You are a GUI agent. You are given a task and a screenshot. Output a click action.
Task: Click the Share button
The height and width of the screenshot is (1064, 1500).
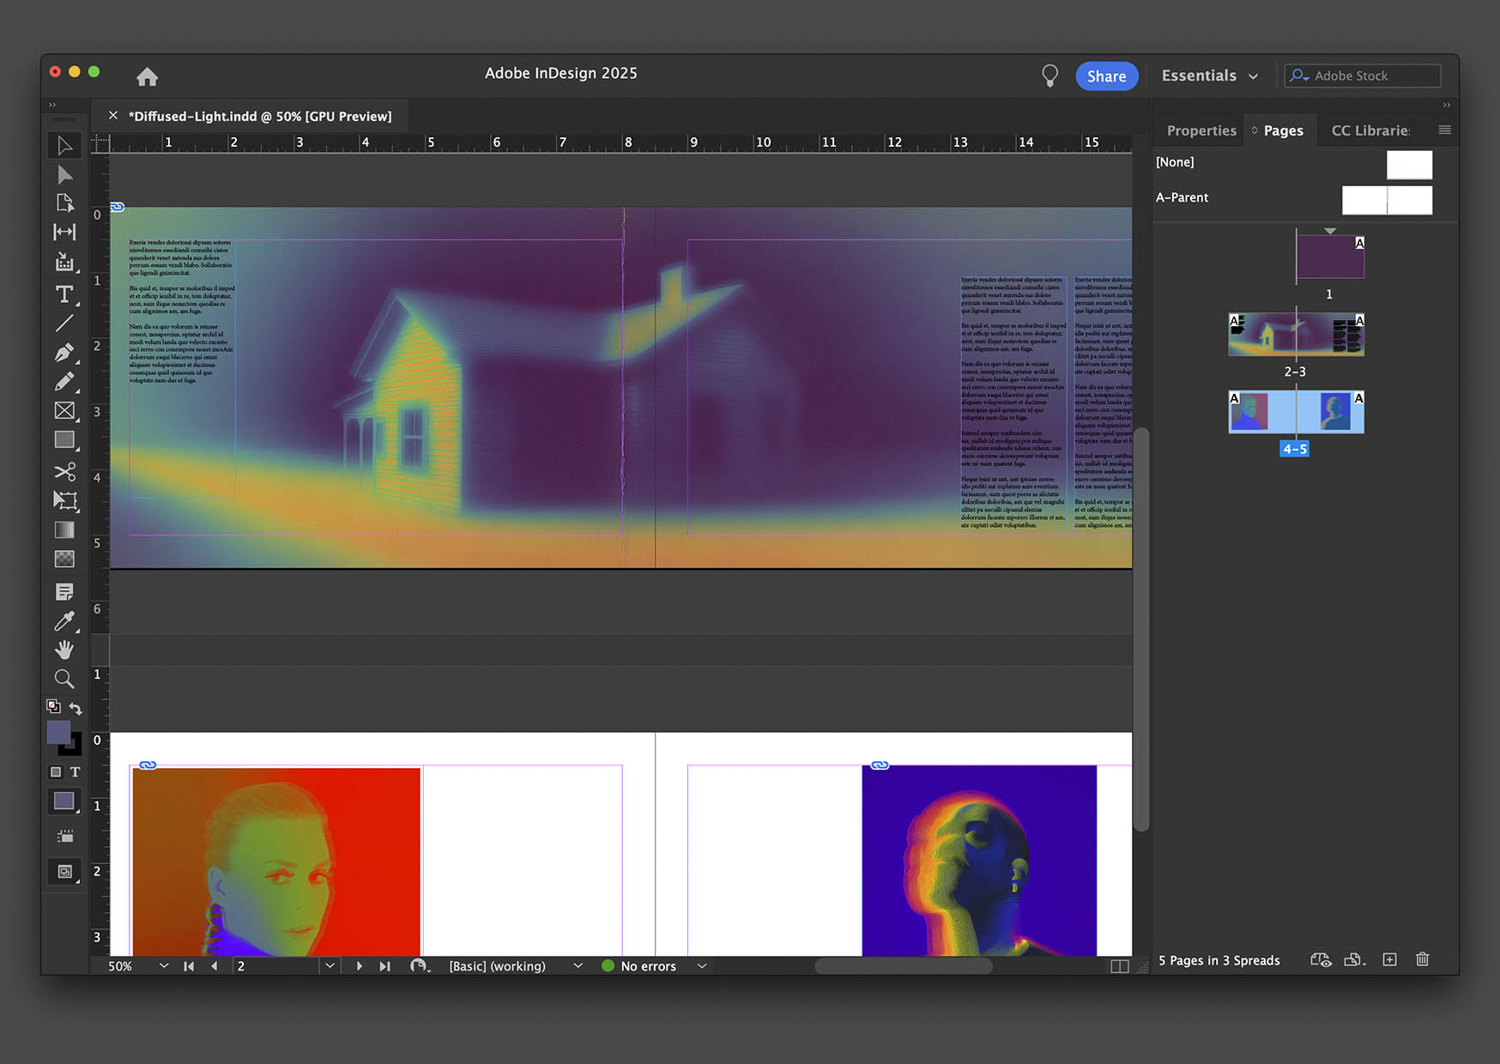pyautogui.click(x=1106, y=76)
